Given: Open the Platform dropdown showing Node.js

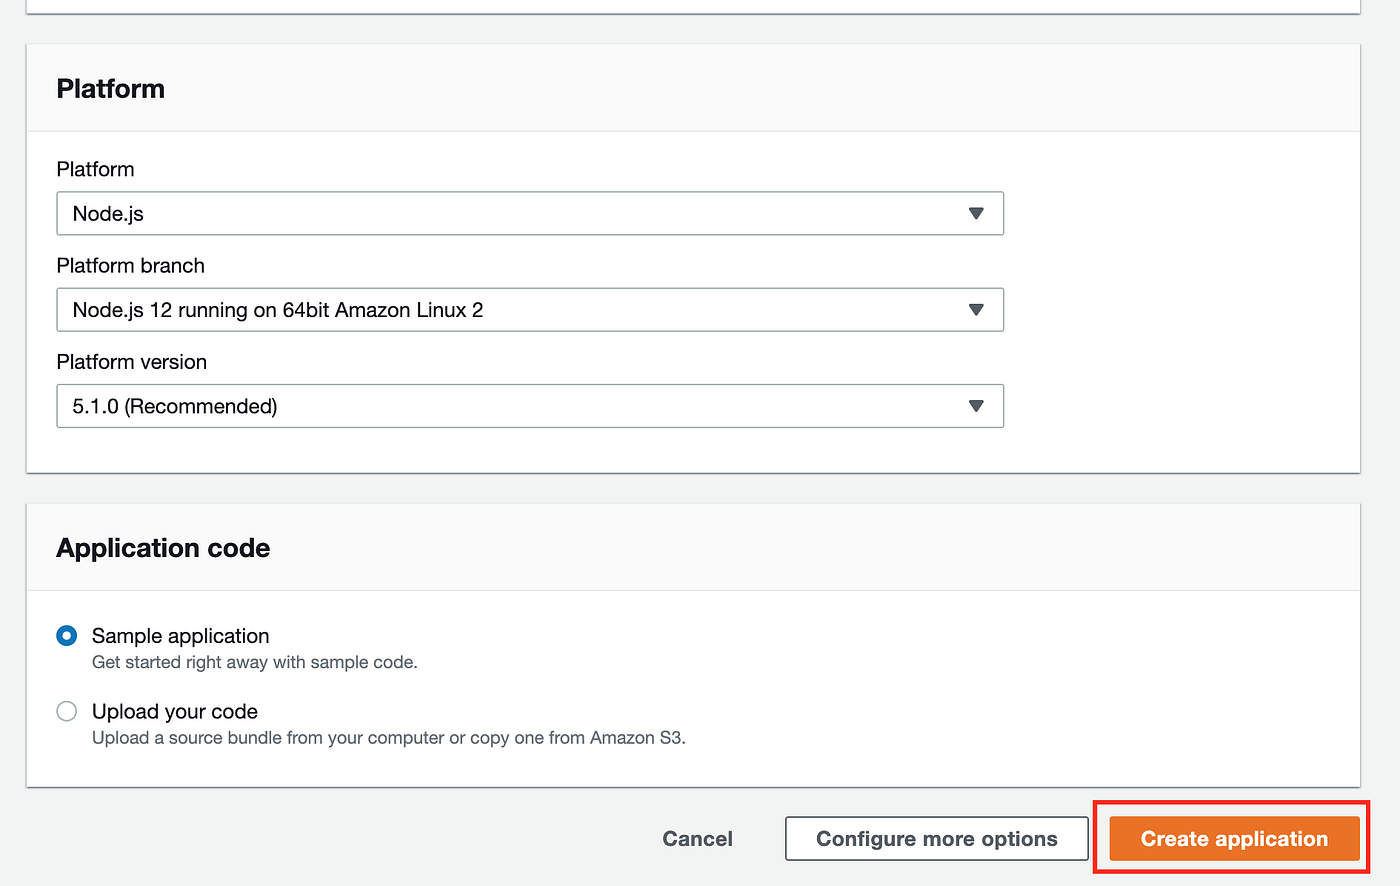Looking at the screenshot, I should click(530, 213).
